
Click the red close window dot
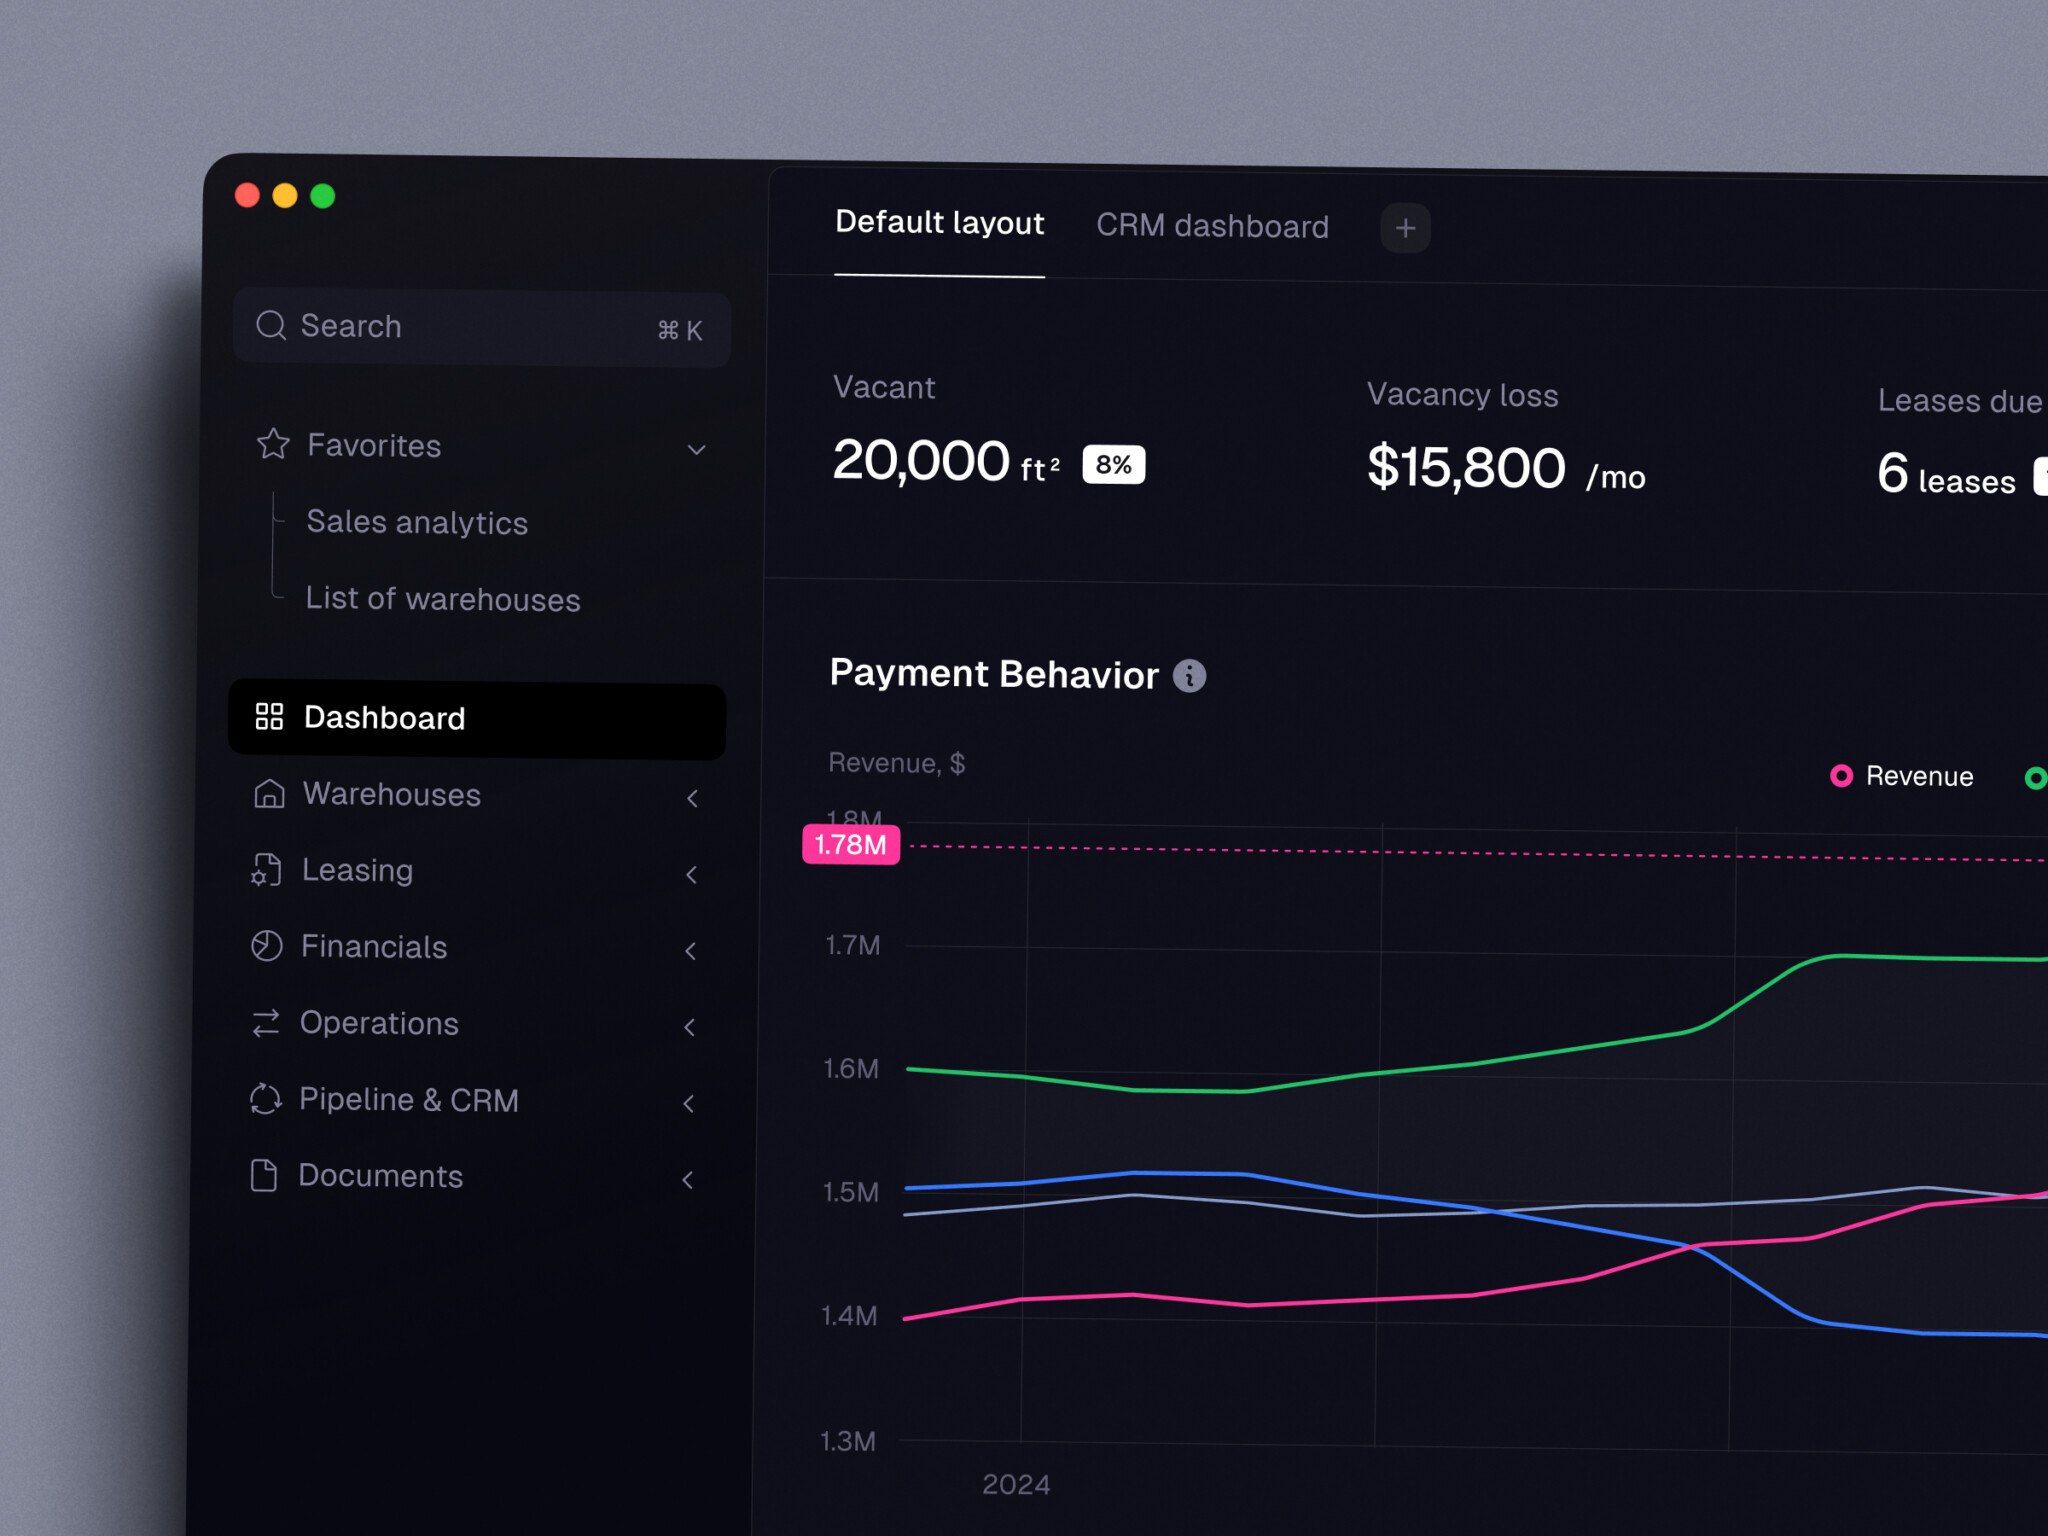pos(247,195)
